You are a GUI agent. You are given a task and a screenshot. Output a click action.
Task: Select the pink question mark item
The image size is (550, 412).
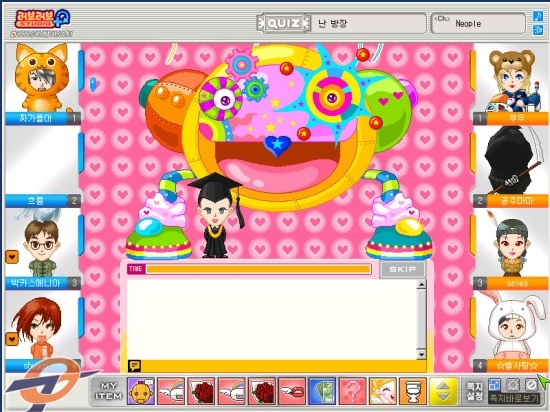pyautogui.click(x=353, y=391)
